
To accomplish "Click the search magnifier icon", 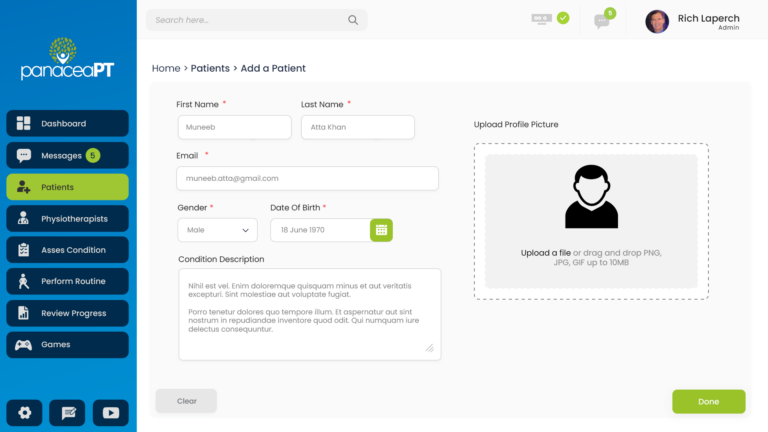I will point(353,20).
